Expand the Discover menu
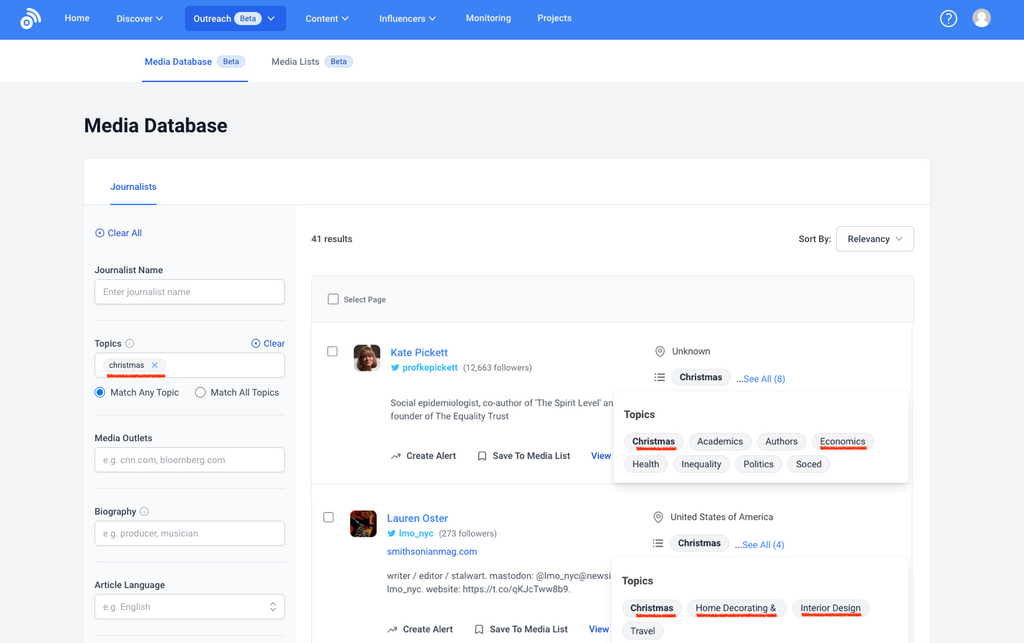 pyautogui.click(x=139, y=19)
